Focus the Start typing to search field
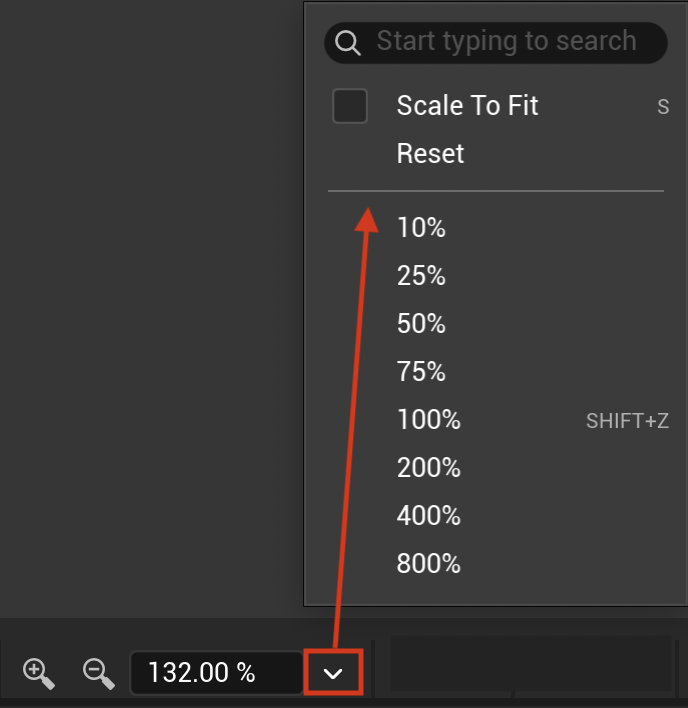 click(x=496, y=43)
